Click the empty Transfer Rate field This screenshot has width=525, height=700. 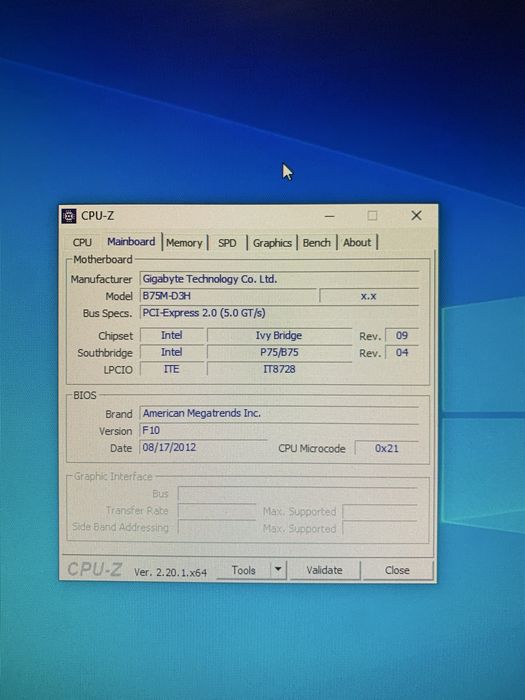(x=217, y=511)
